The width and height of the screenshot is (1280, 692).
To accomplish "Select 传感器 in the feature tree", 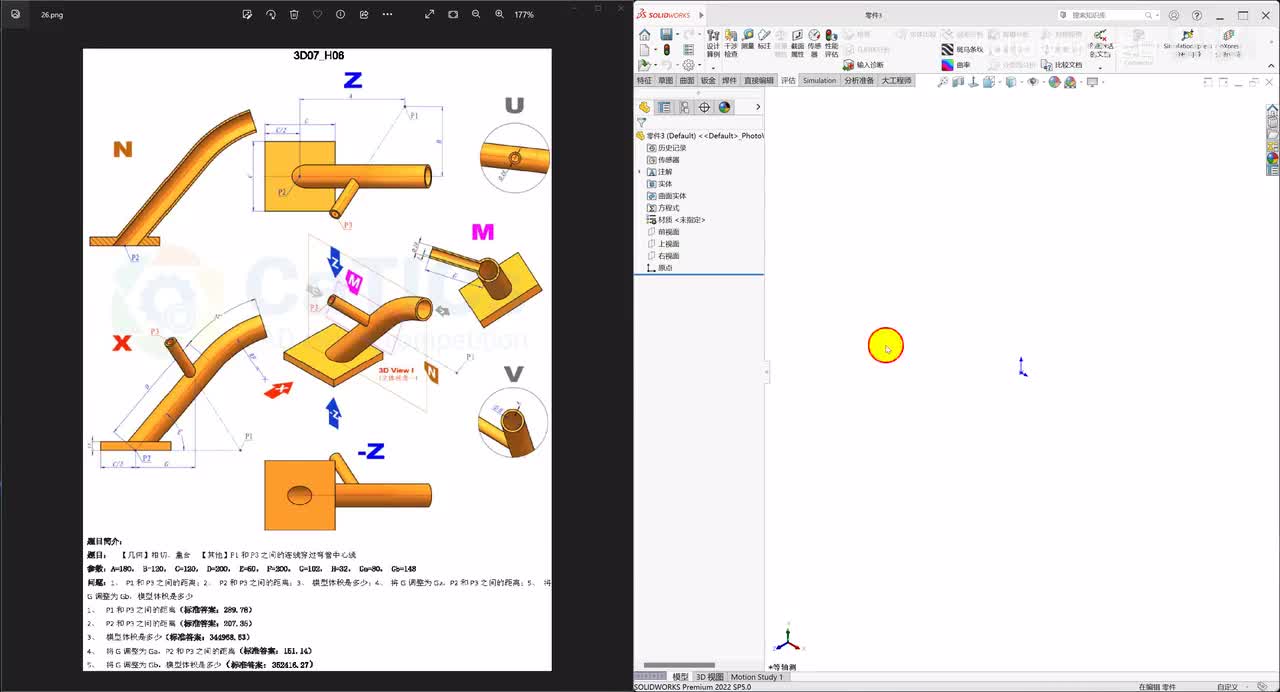I will point(663,160).
